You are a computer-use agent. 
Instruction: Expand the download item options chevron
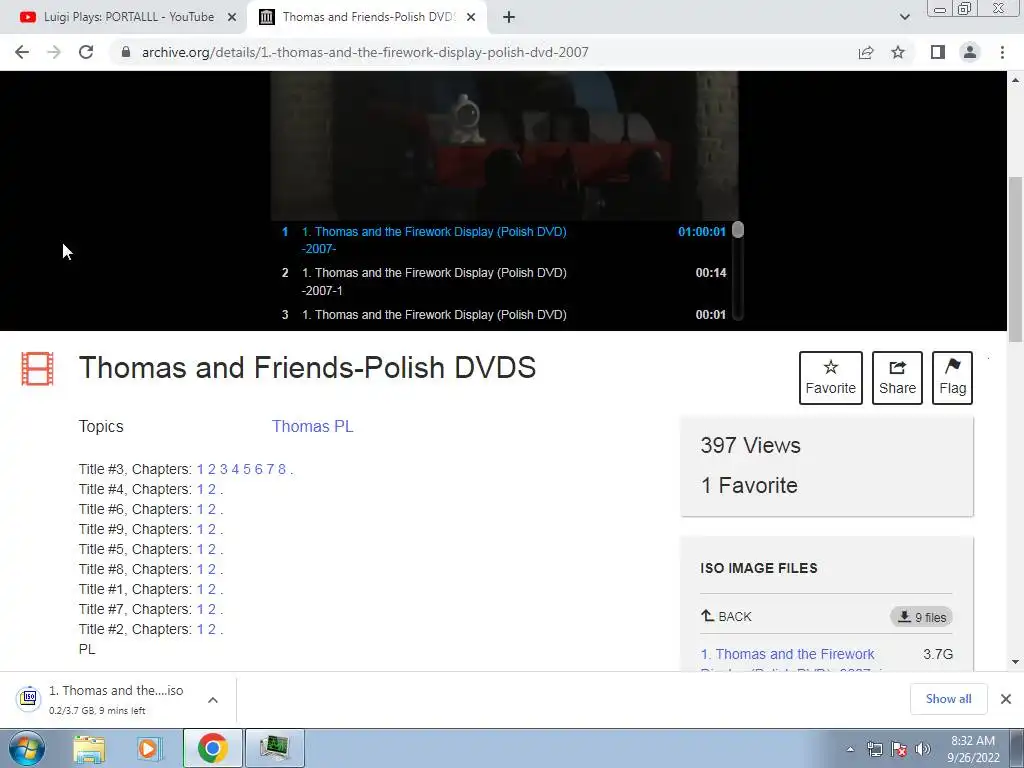click(x=213, y=700)
